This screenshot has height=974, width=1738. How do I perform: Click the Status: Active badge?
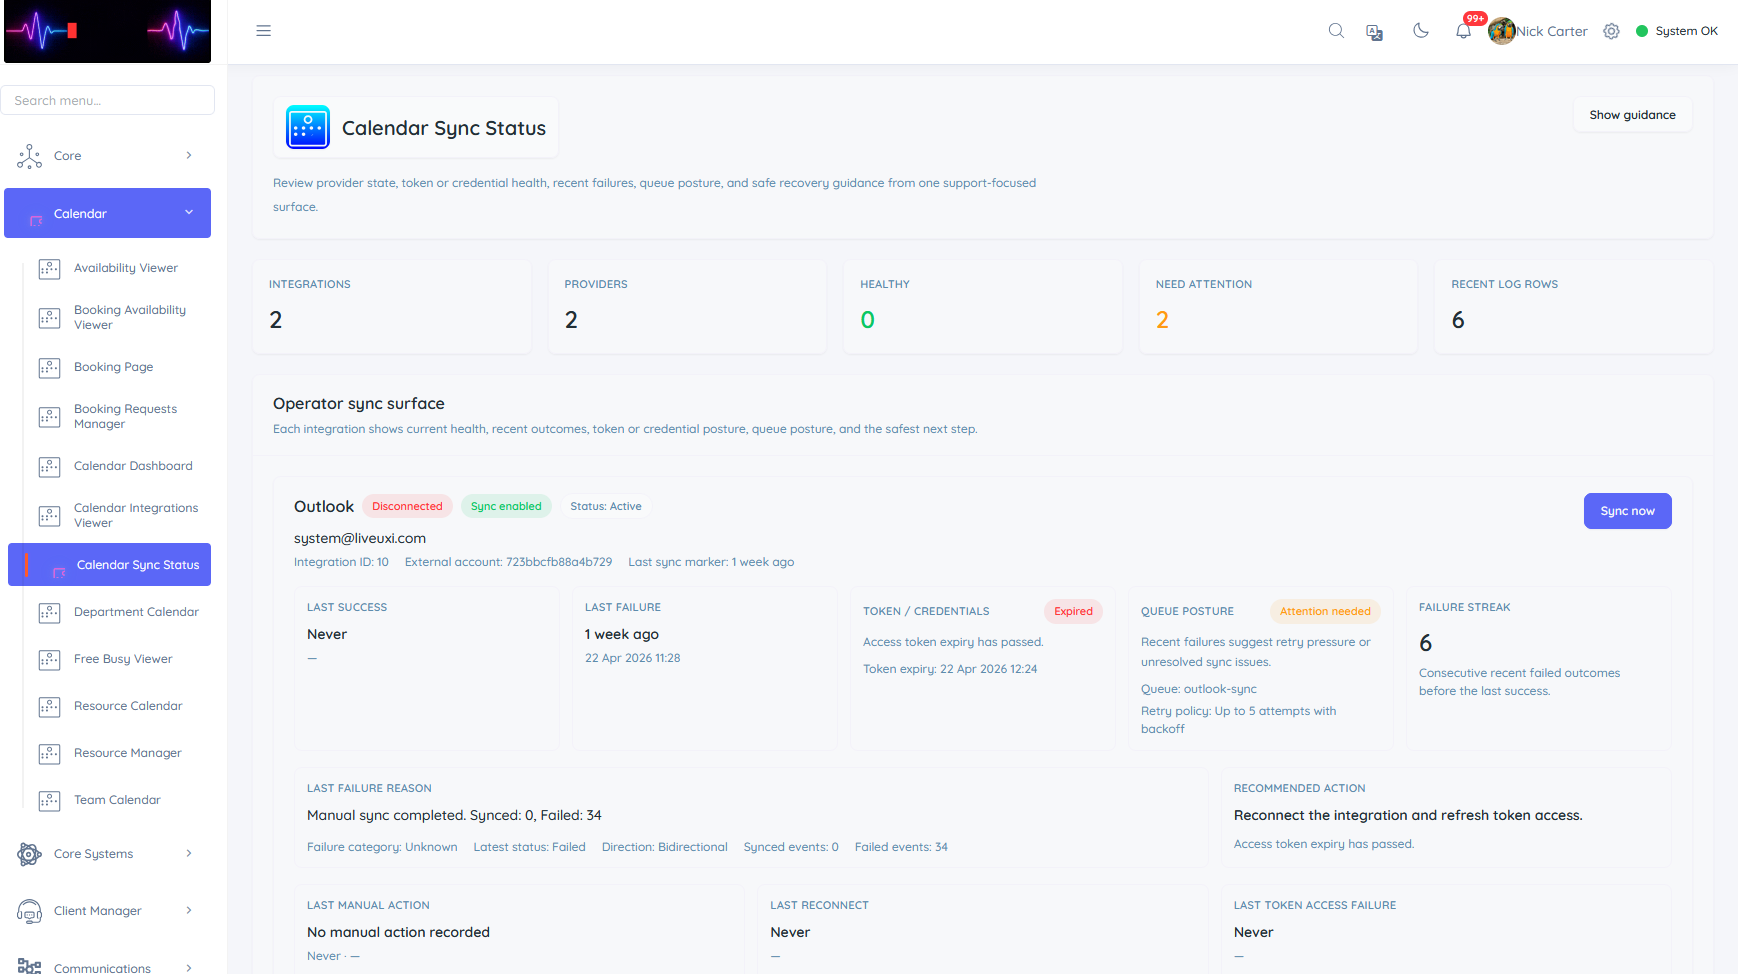click(x=606, y=506)
